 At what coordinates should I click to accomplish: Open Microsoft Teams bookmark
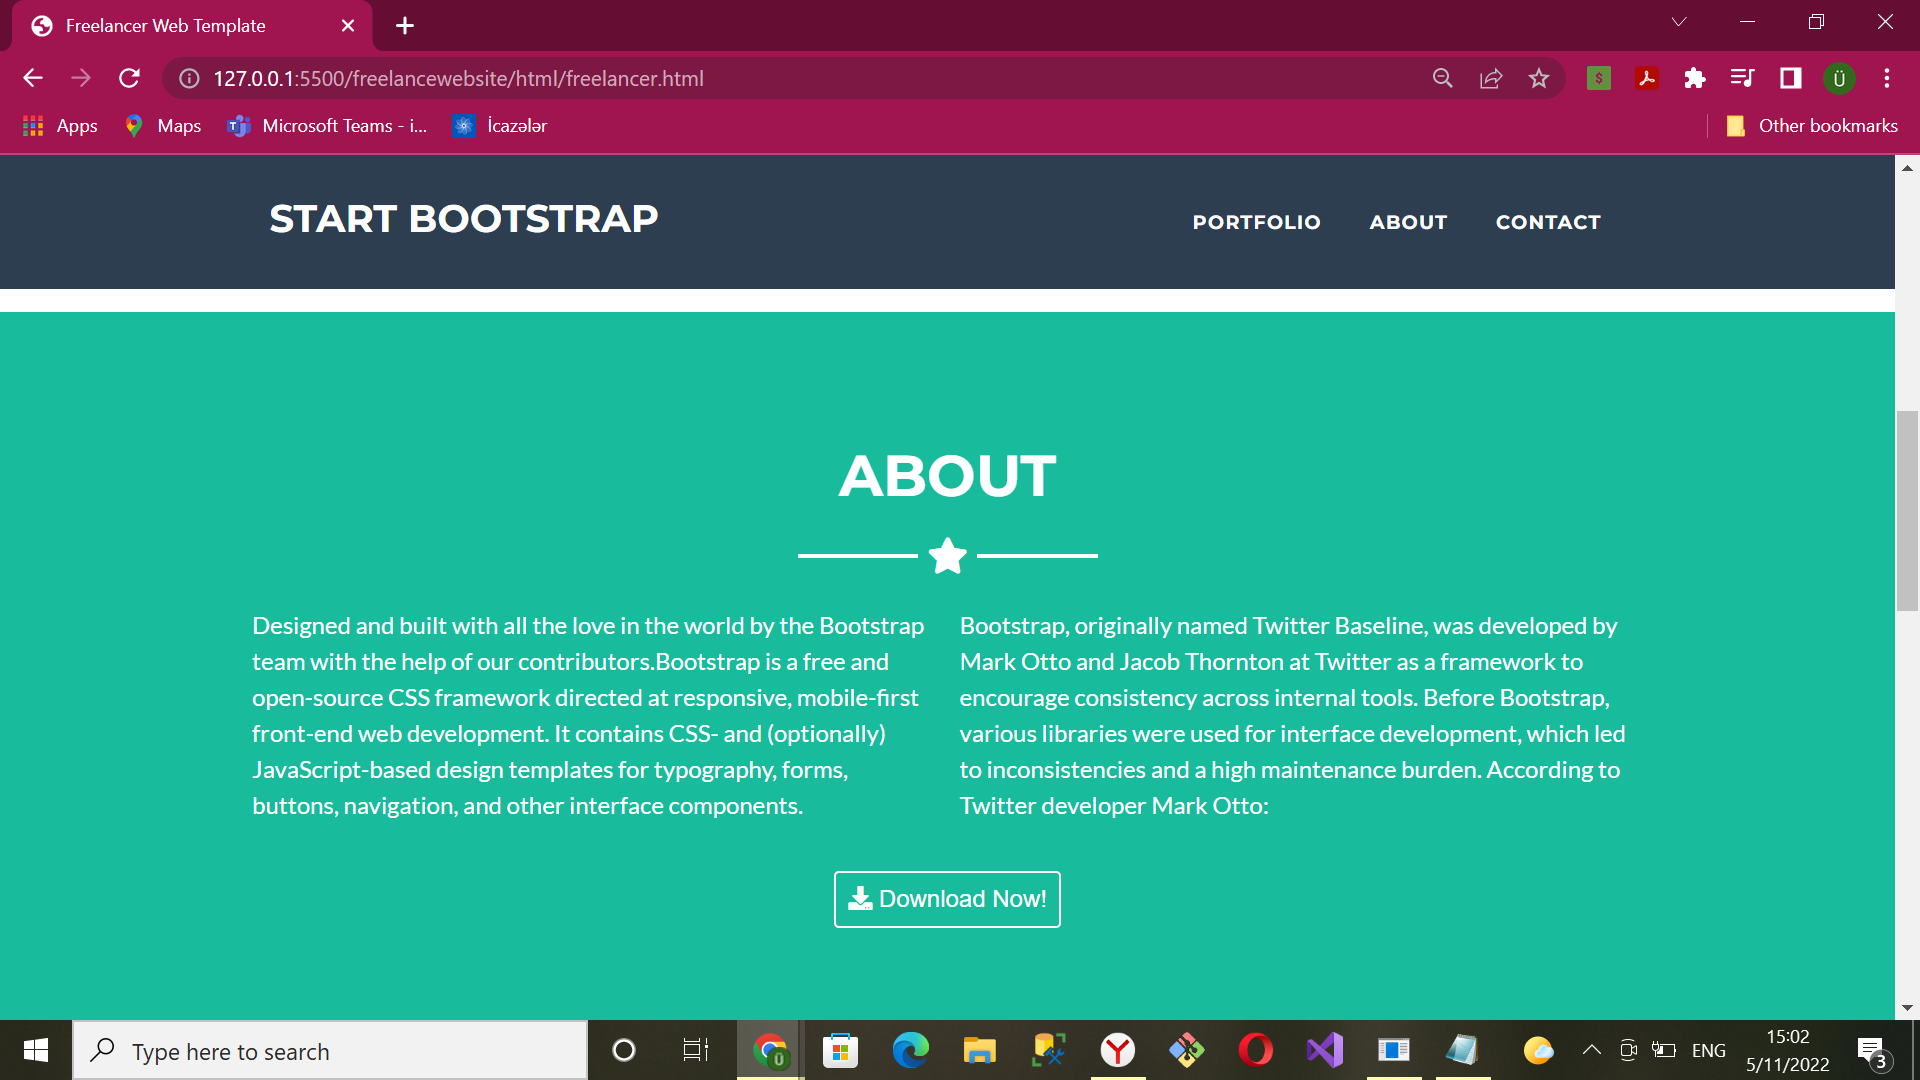coord(328,126)
